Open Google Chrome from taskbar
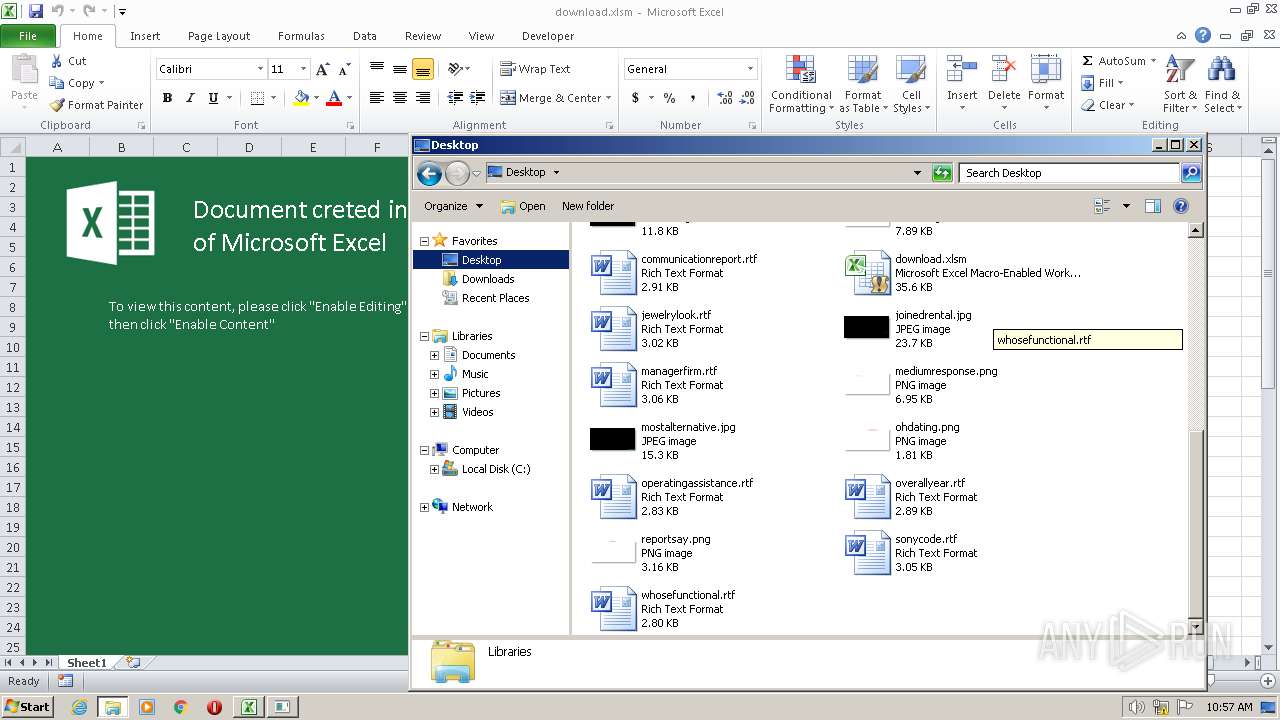The height and width of the screenshot is (720, 1280). click(x=180, y=707)
